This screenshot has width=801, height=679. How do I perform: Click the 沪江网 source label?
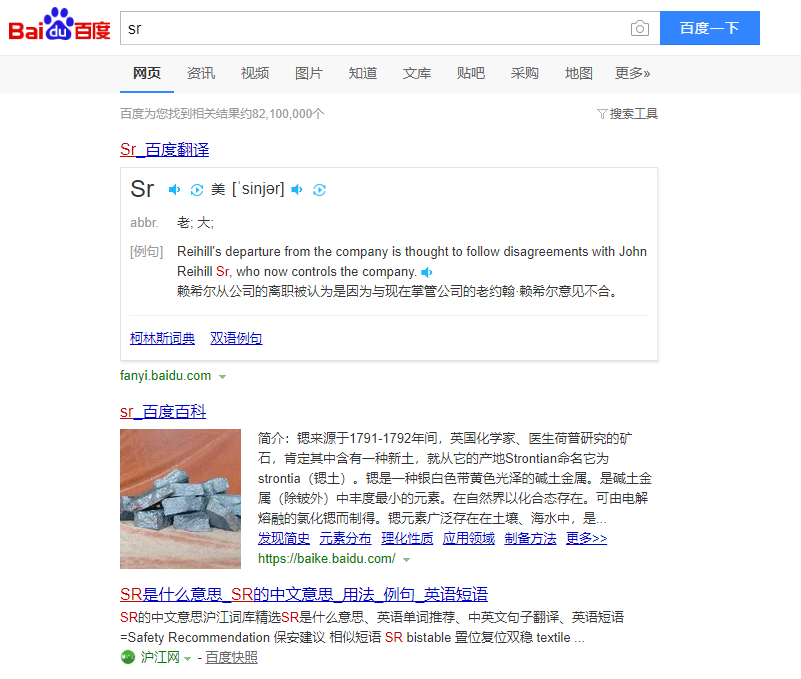[x=160, y=658]
